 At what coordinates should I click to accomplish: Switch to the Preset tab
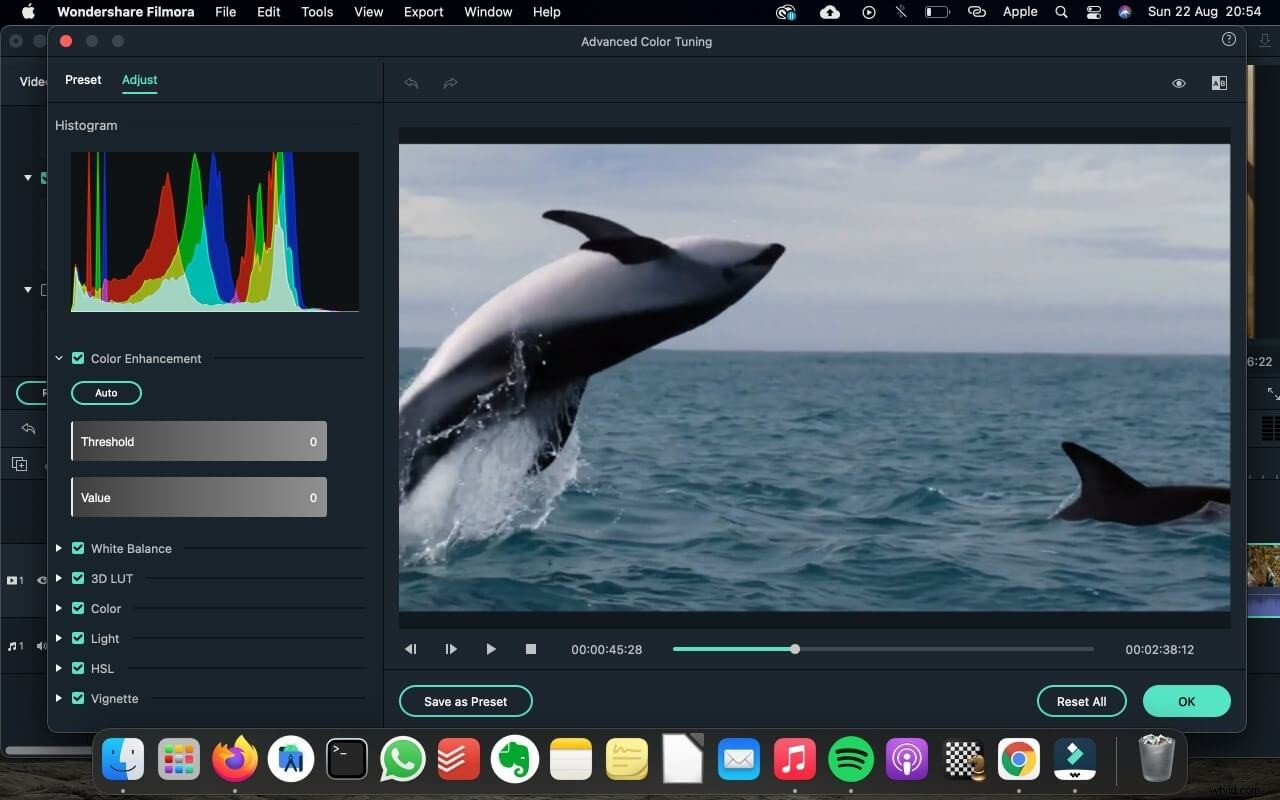[x=83, y=80]
